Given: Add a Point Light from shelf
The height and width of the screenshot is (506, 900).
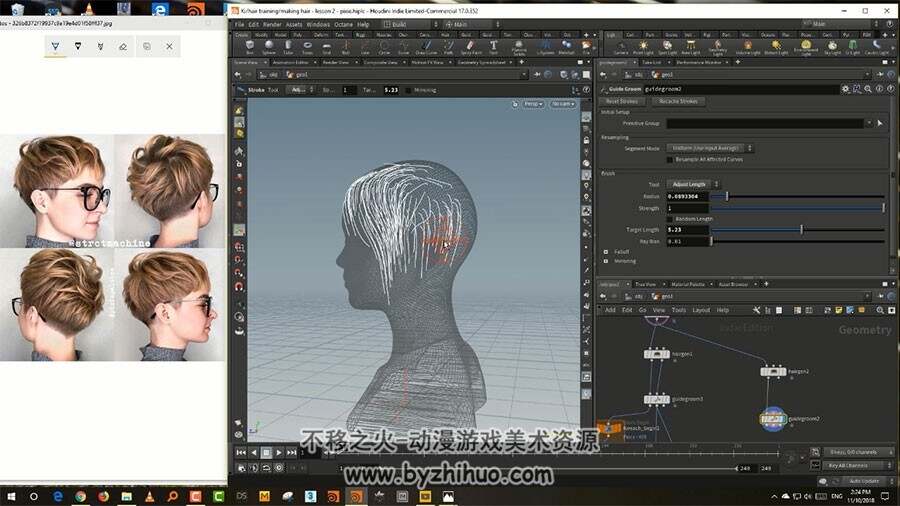Looking at the screenshot, I should tap(643, 47).
